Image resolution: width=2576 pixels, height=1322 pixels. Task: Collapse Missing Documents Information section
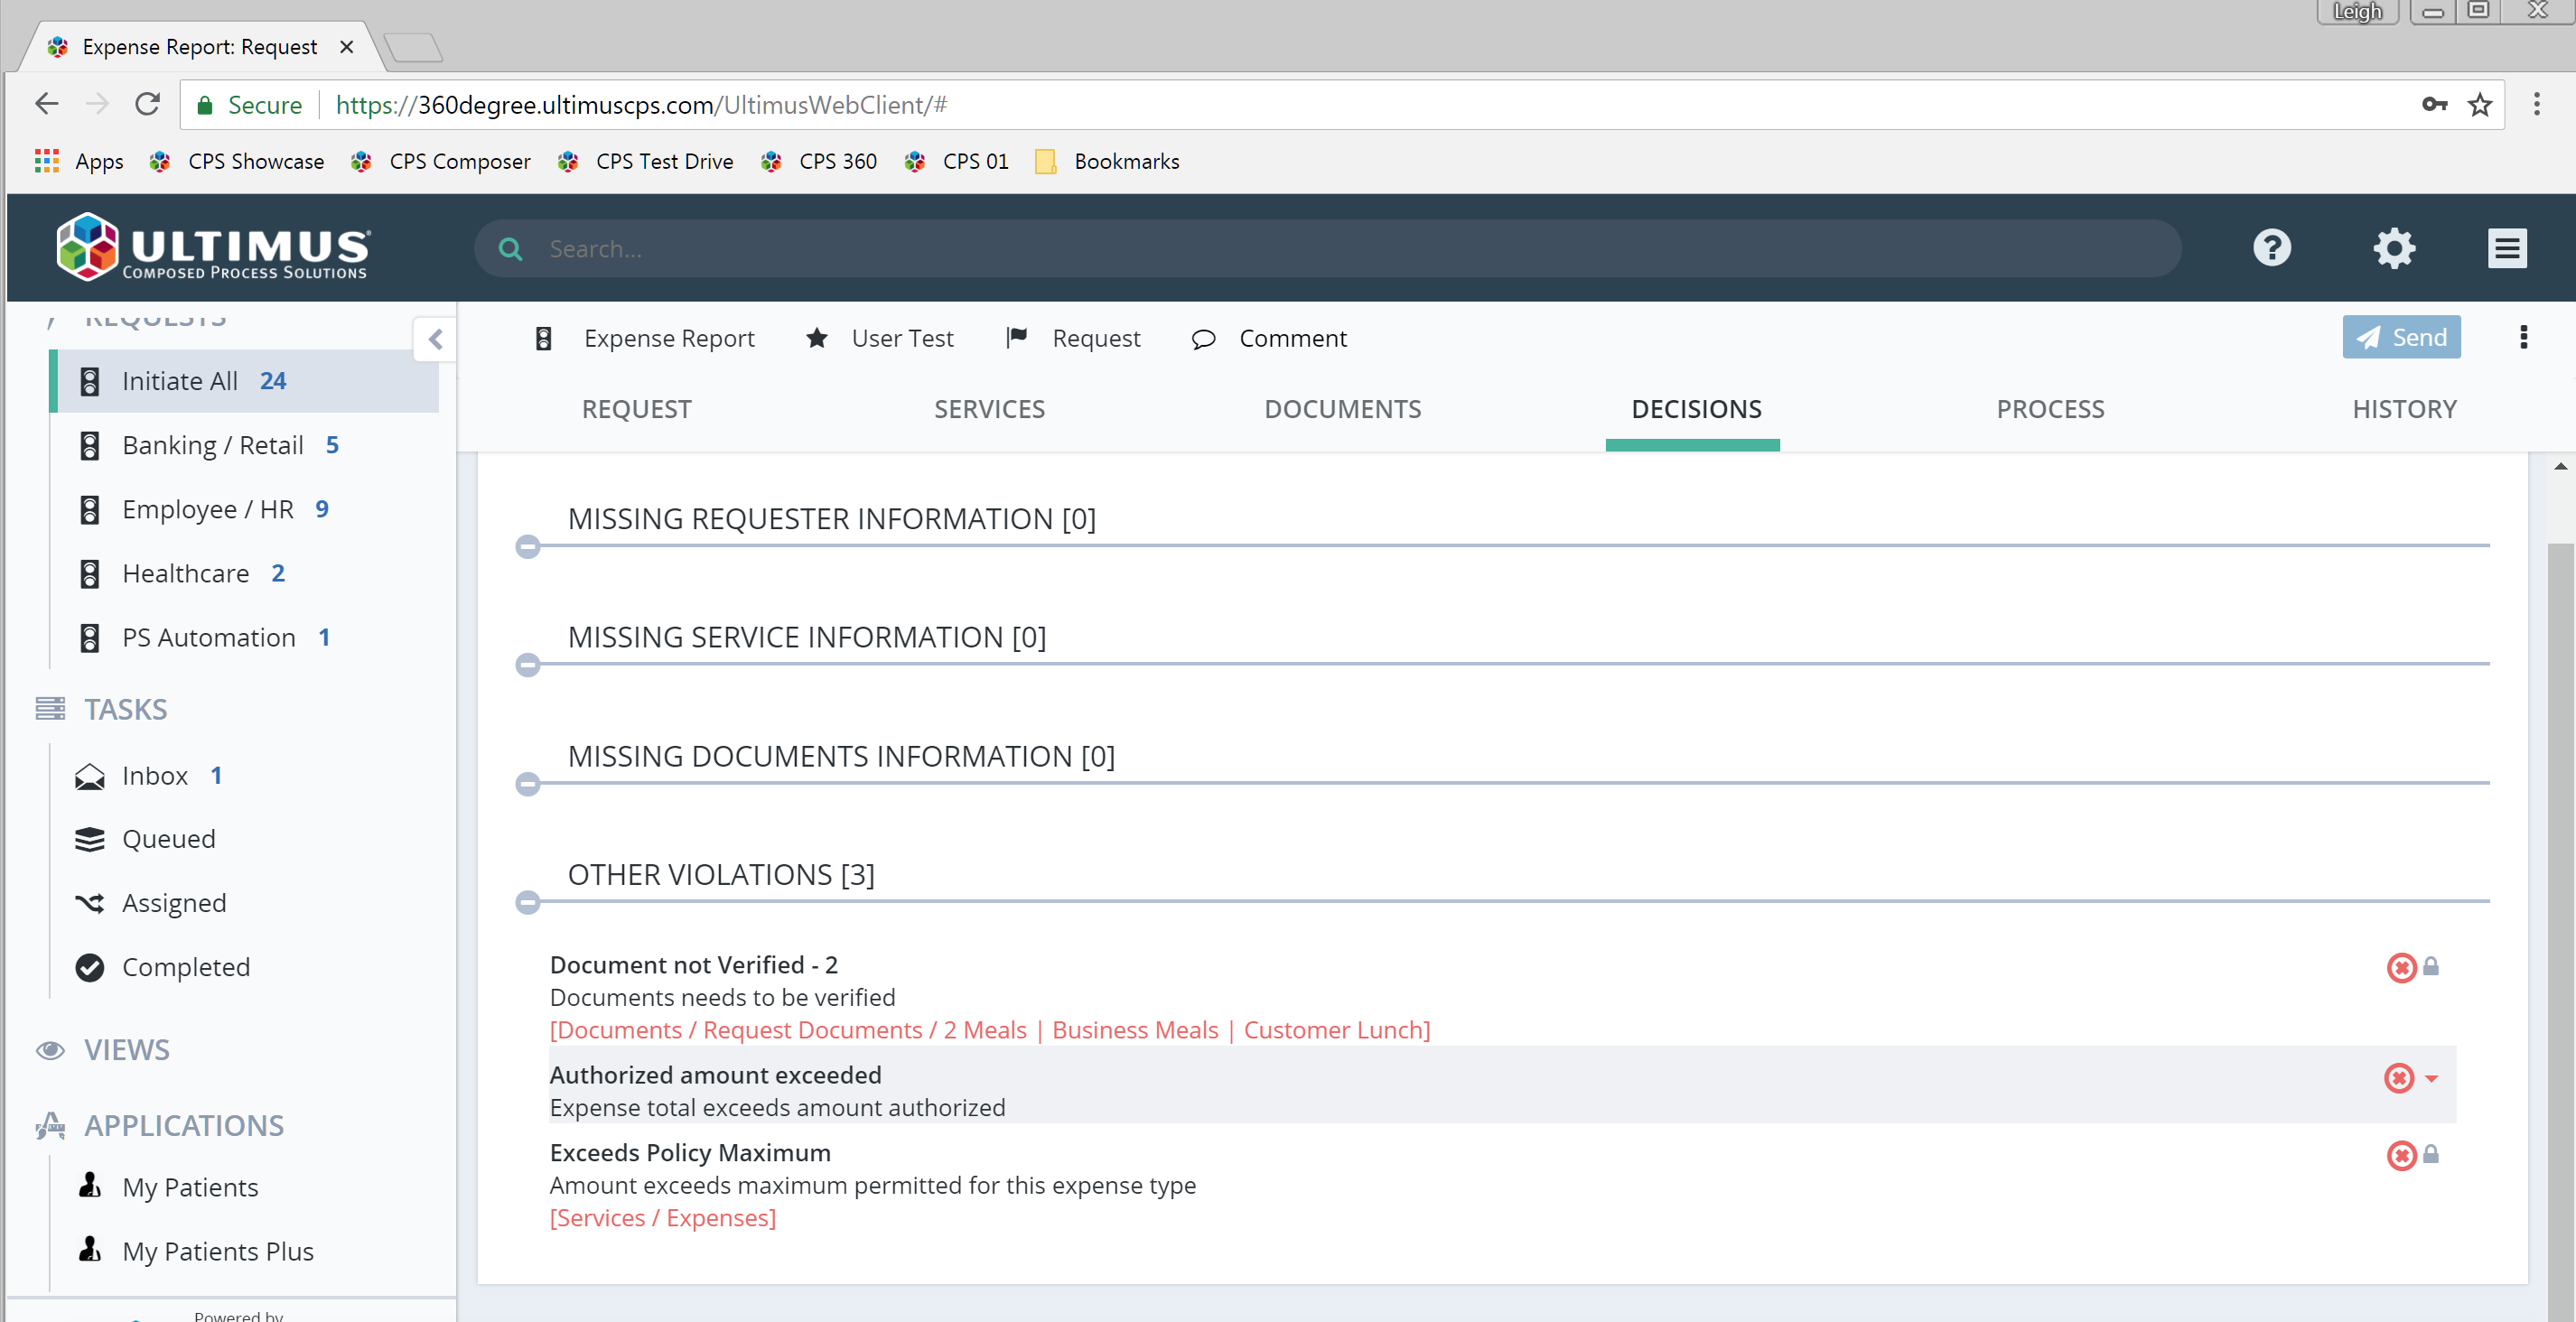527,784
